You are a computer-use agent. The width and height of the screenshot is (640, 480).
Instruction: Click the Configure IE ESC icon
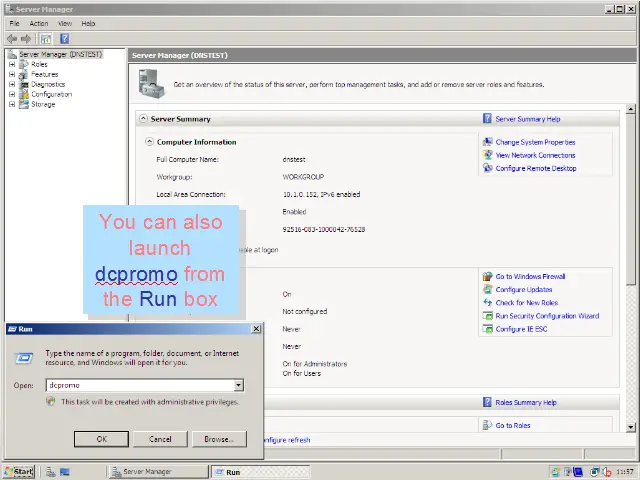pos(487,329)
